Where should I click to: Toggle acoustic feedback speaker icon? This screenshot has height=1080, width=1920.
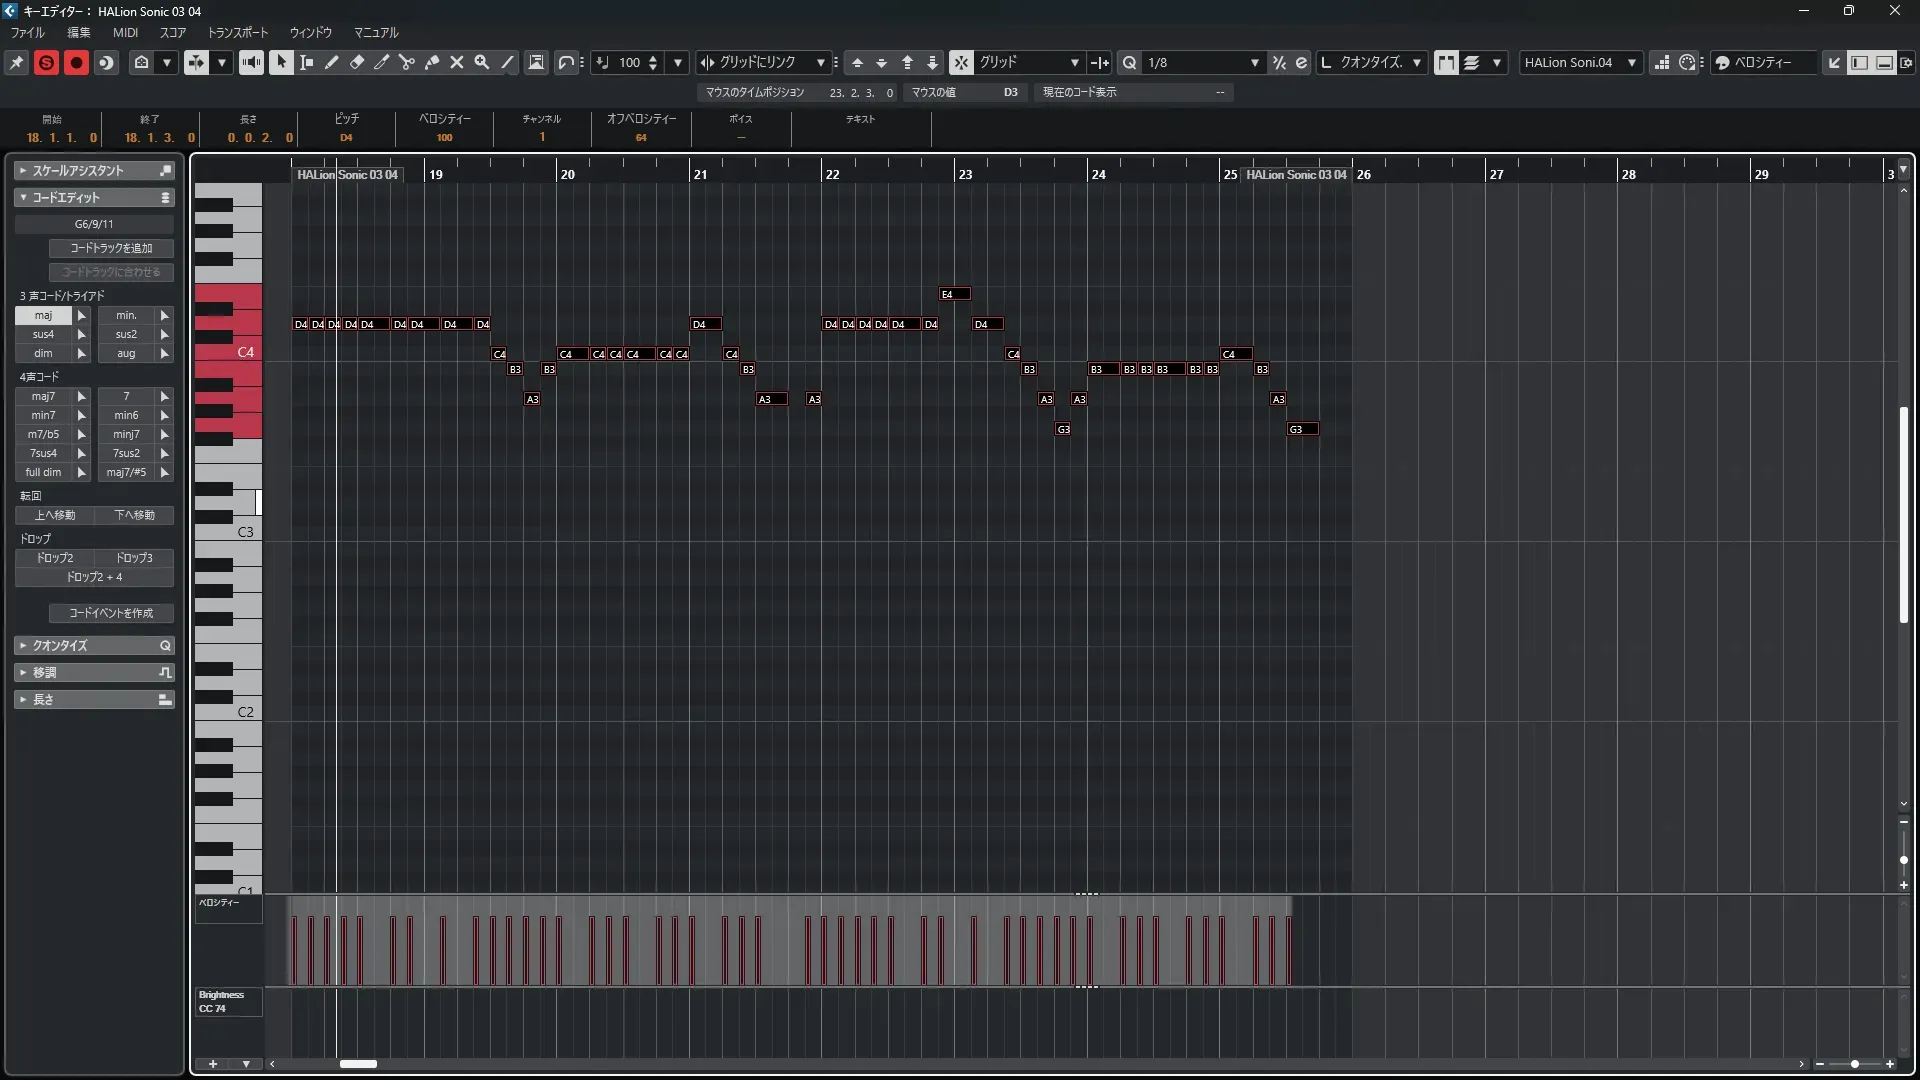click(251, 62)
